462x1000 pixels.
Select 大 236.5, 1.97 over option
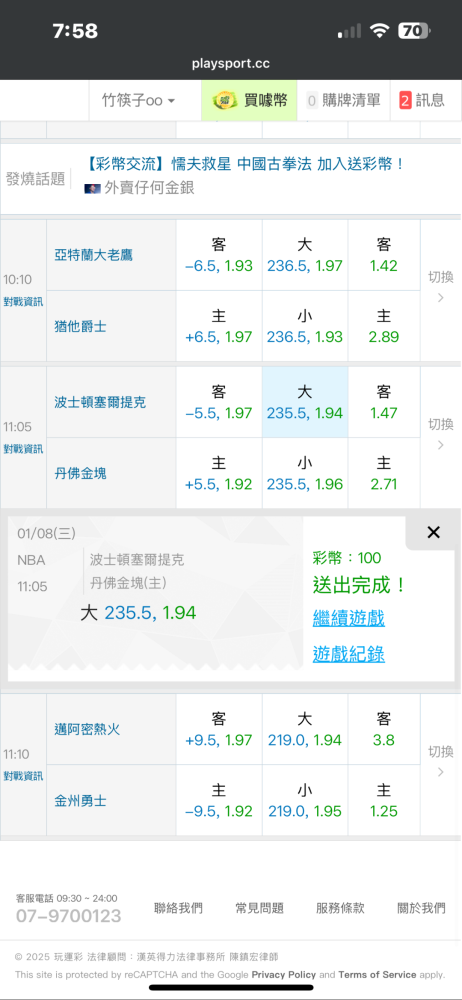click(305, 255)
